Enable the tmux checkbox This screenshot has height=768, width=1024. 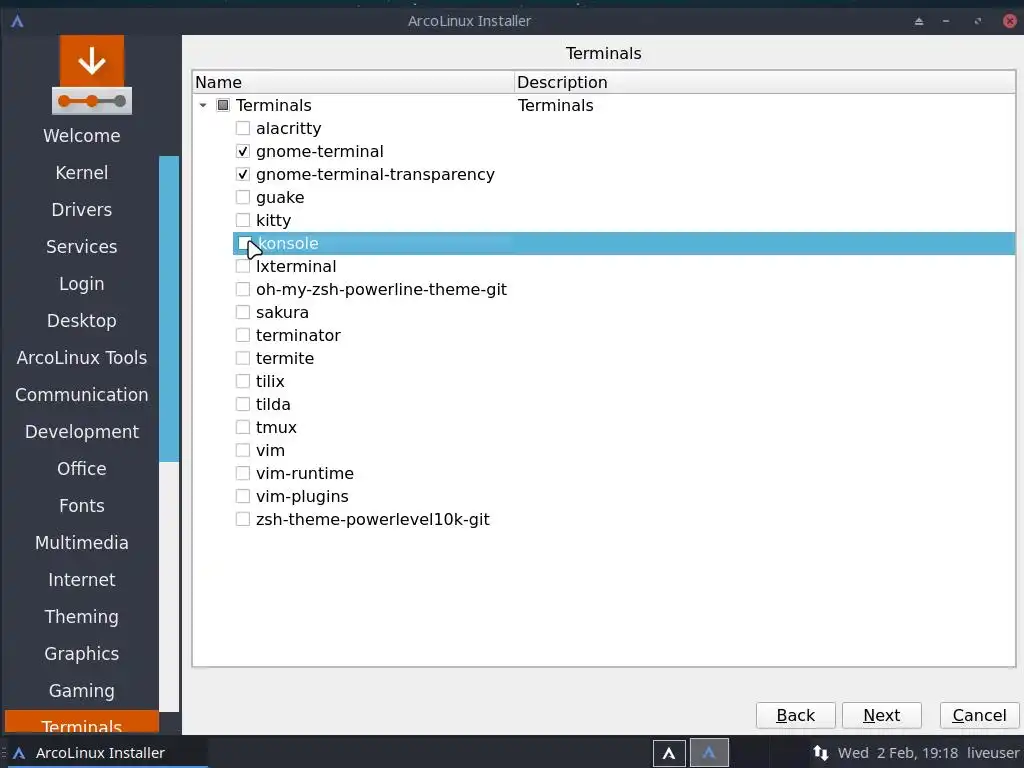pos(243,427)
